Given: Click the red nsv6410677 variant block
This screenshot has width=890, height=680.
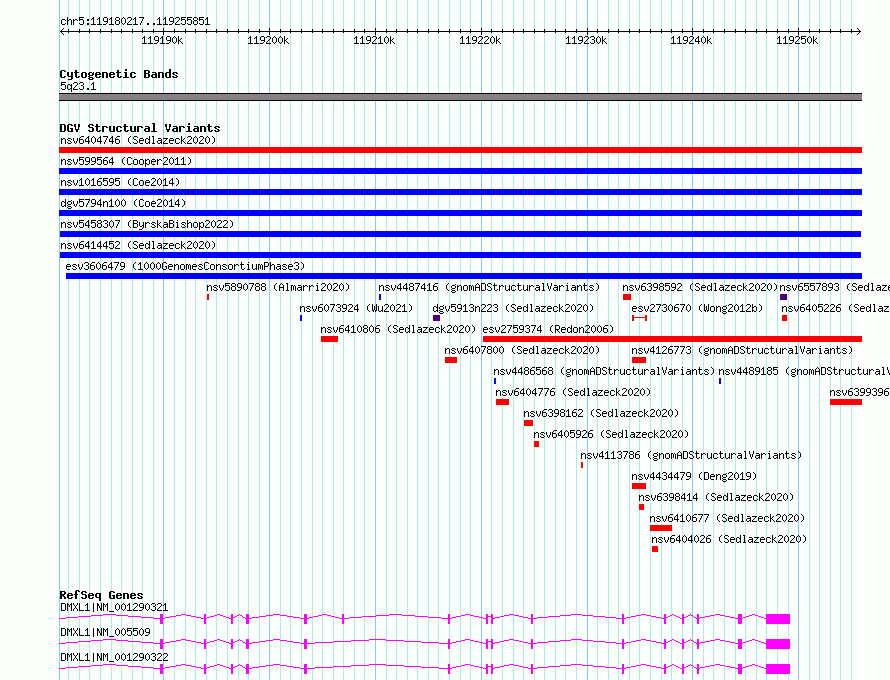Looking at the screenshot, I should 661,528.
